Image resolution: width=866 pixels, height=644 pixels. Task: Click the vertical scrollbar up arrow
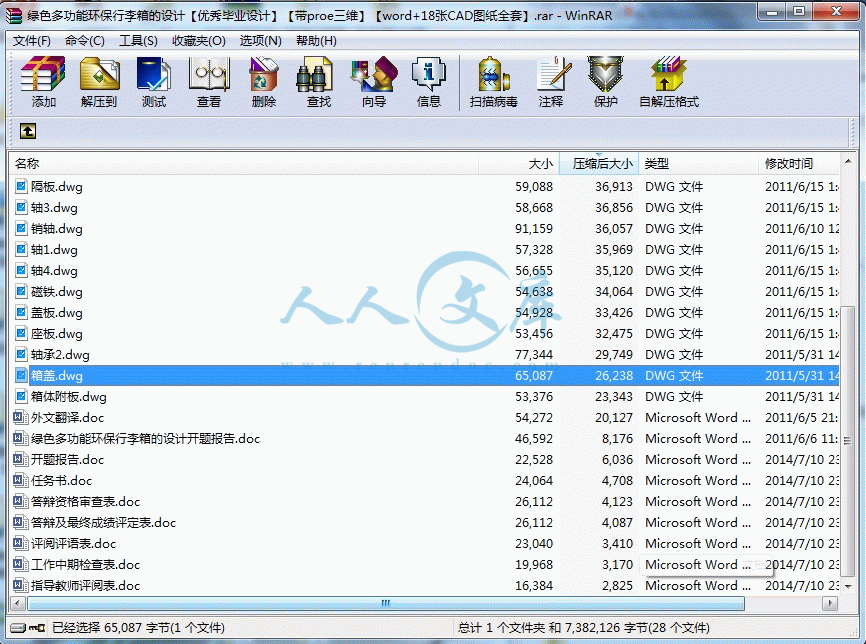[x=848, y=161]
